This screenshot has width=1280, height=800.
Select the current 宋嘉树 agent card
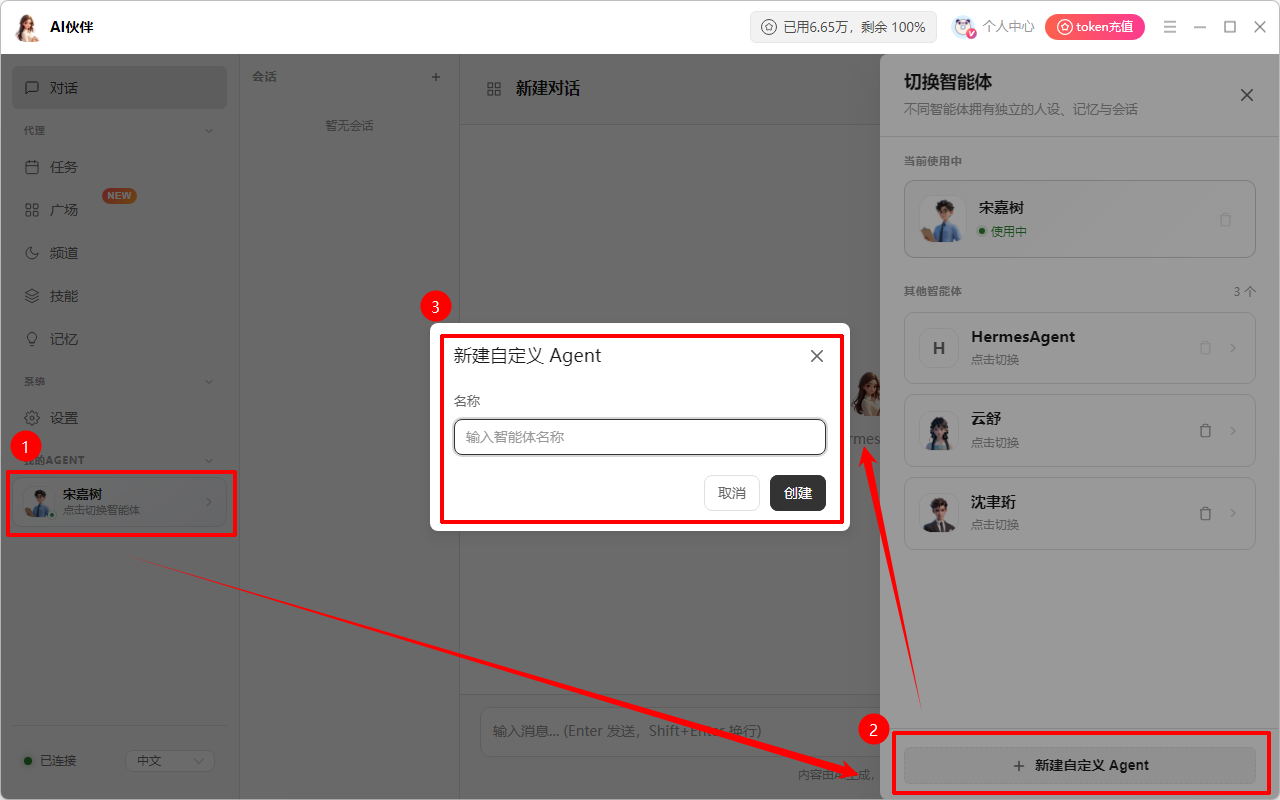click(x=1079, y=219)
